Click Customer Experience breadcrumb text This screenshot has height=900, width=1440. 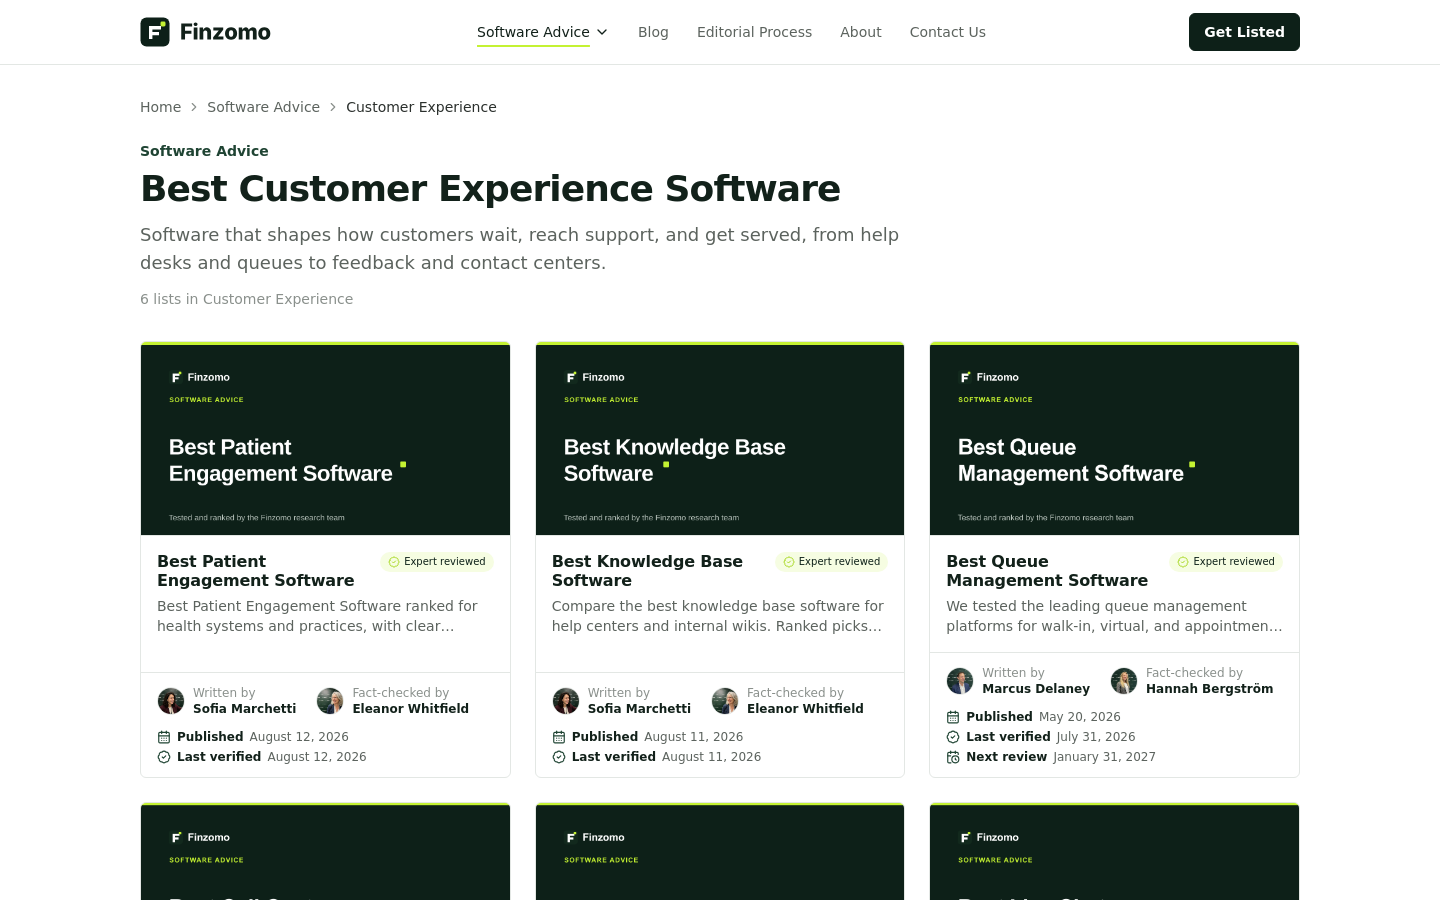(421, 107)
